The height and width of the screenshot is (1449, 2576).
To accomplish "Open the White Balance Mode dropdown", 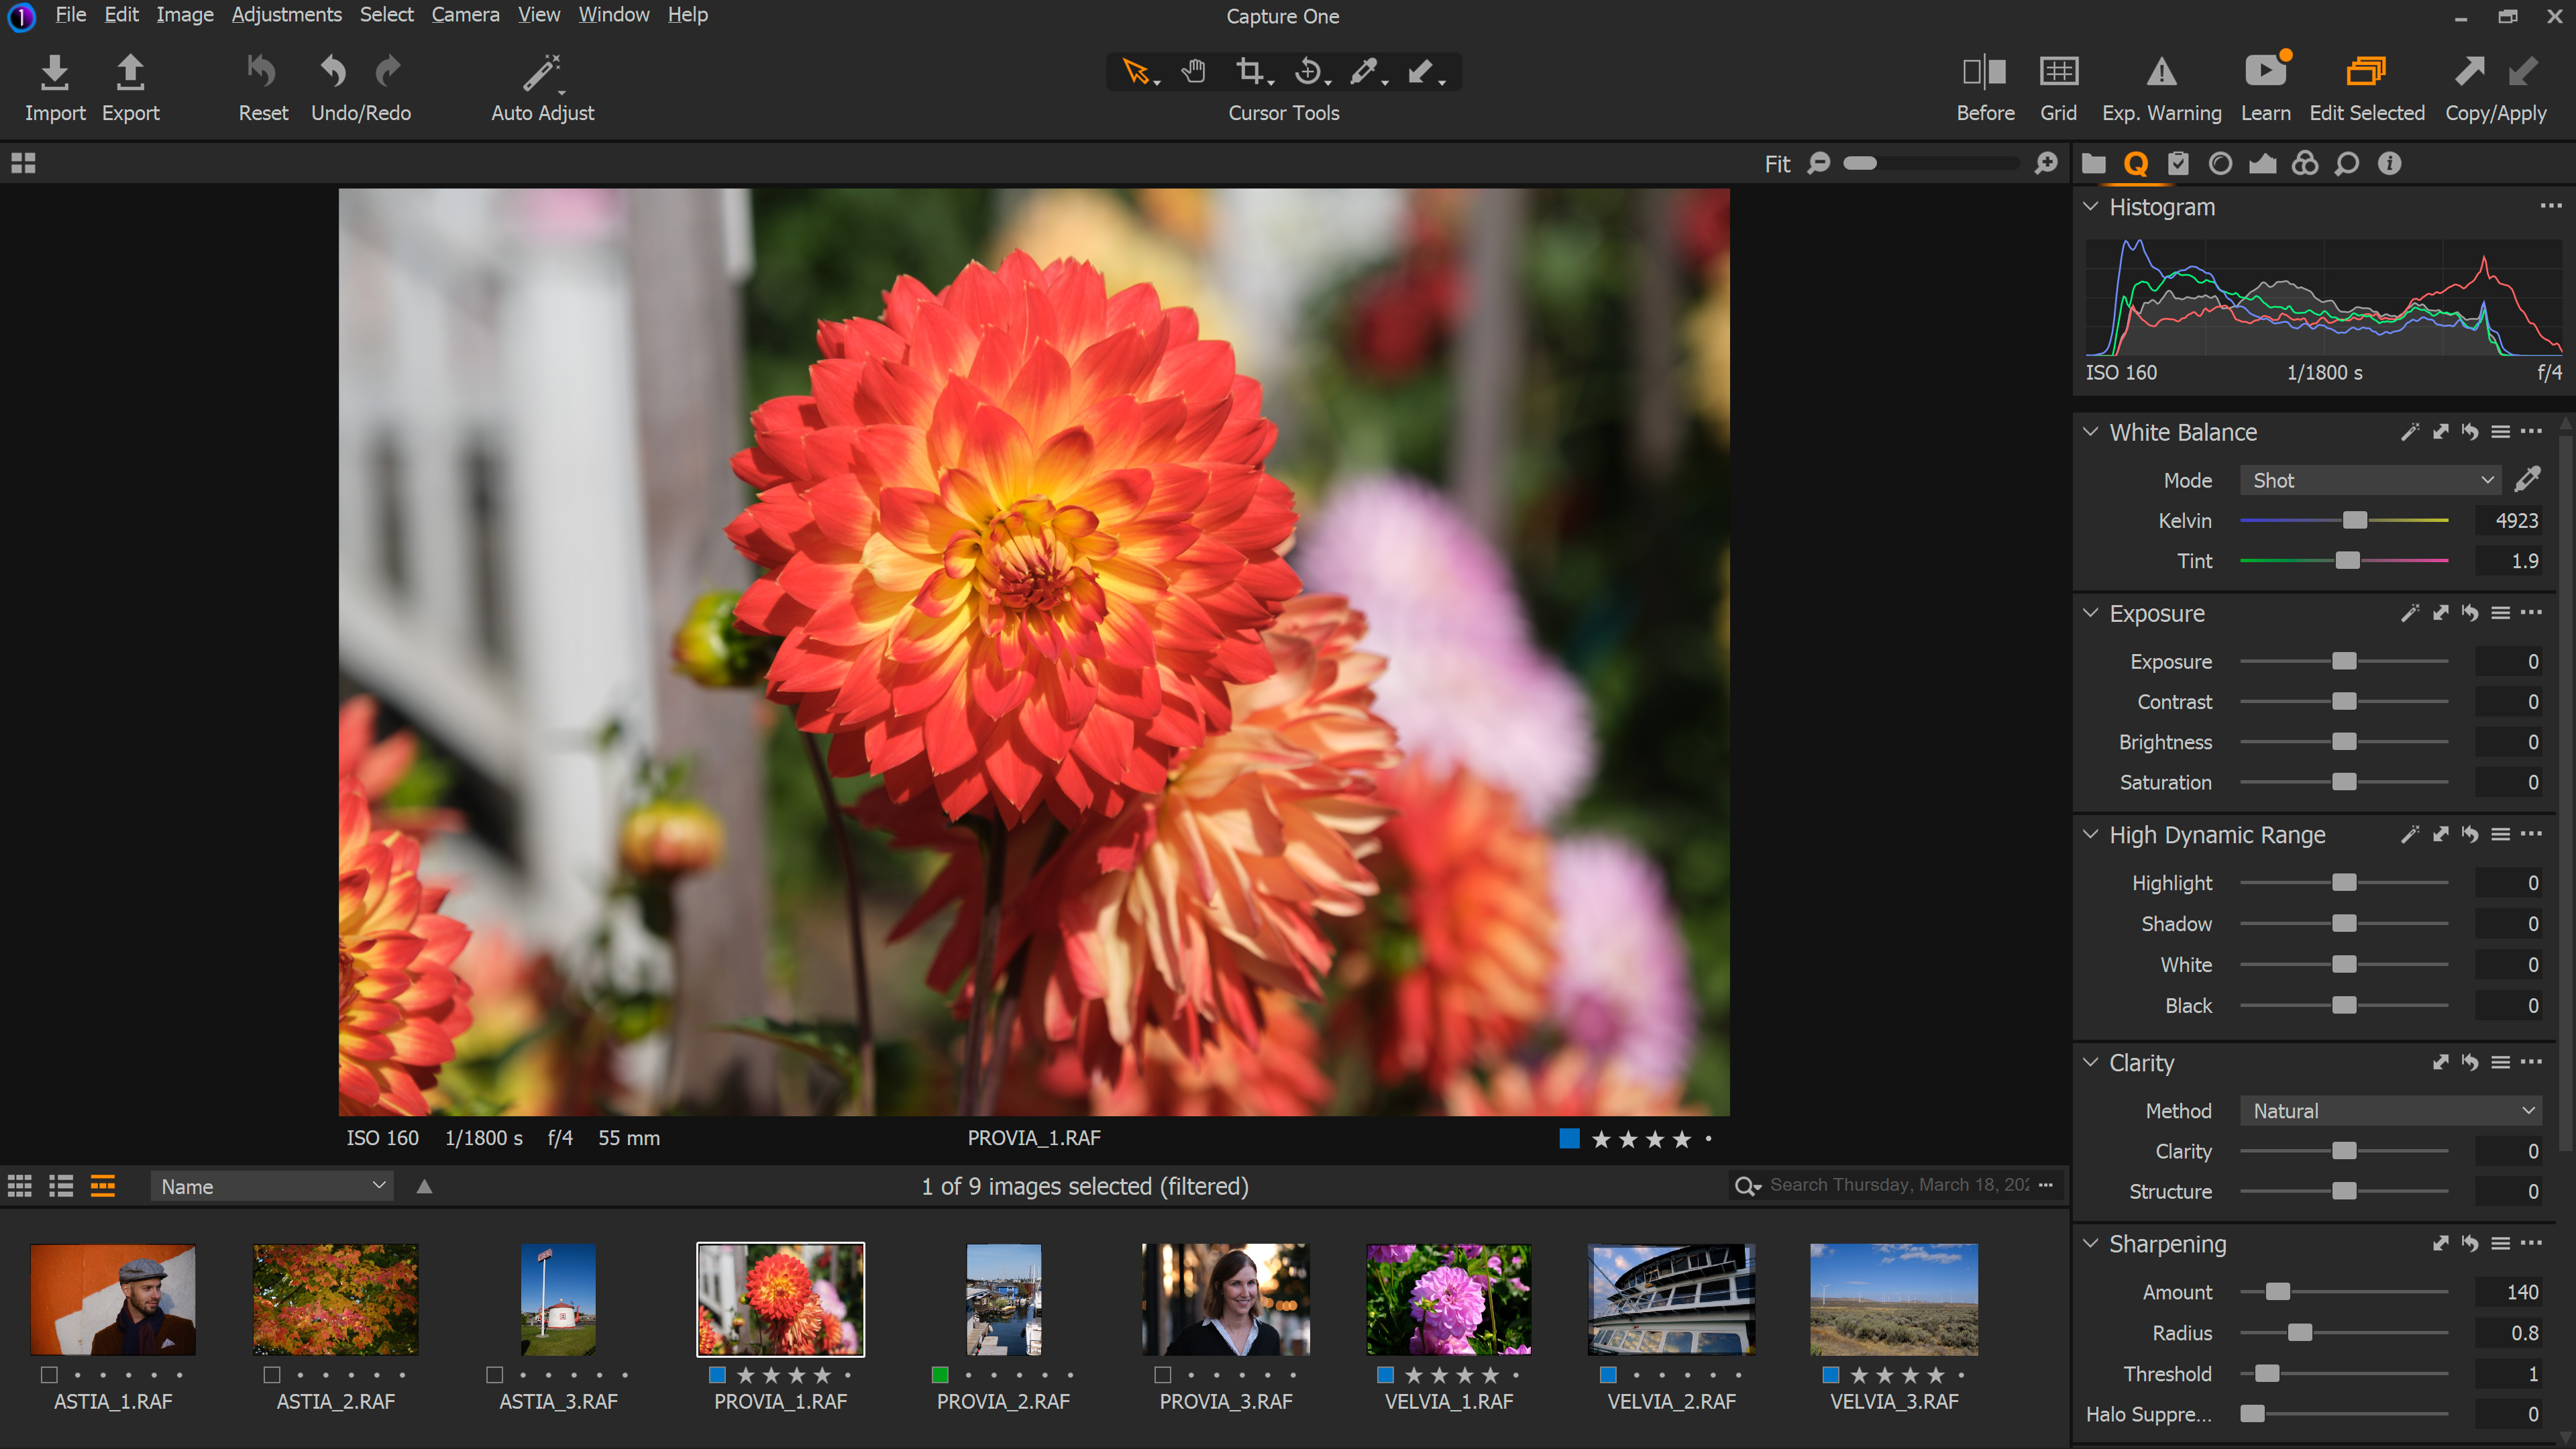I will coord(2370,480).
